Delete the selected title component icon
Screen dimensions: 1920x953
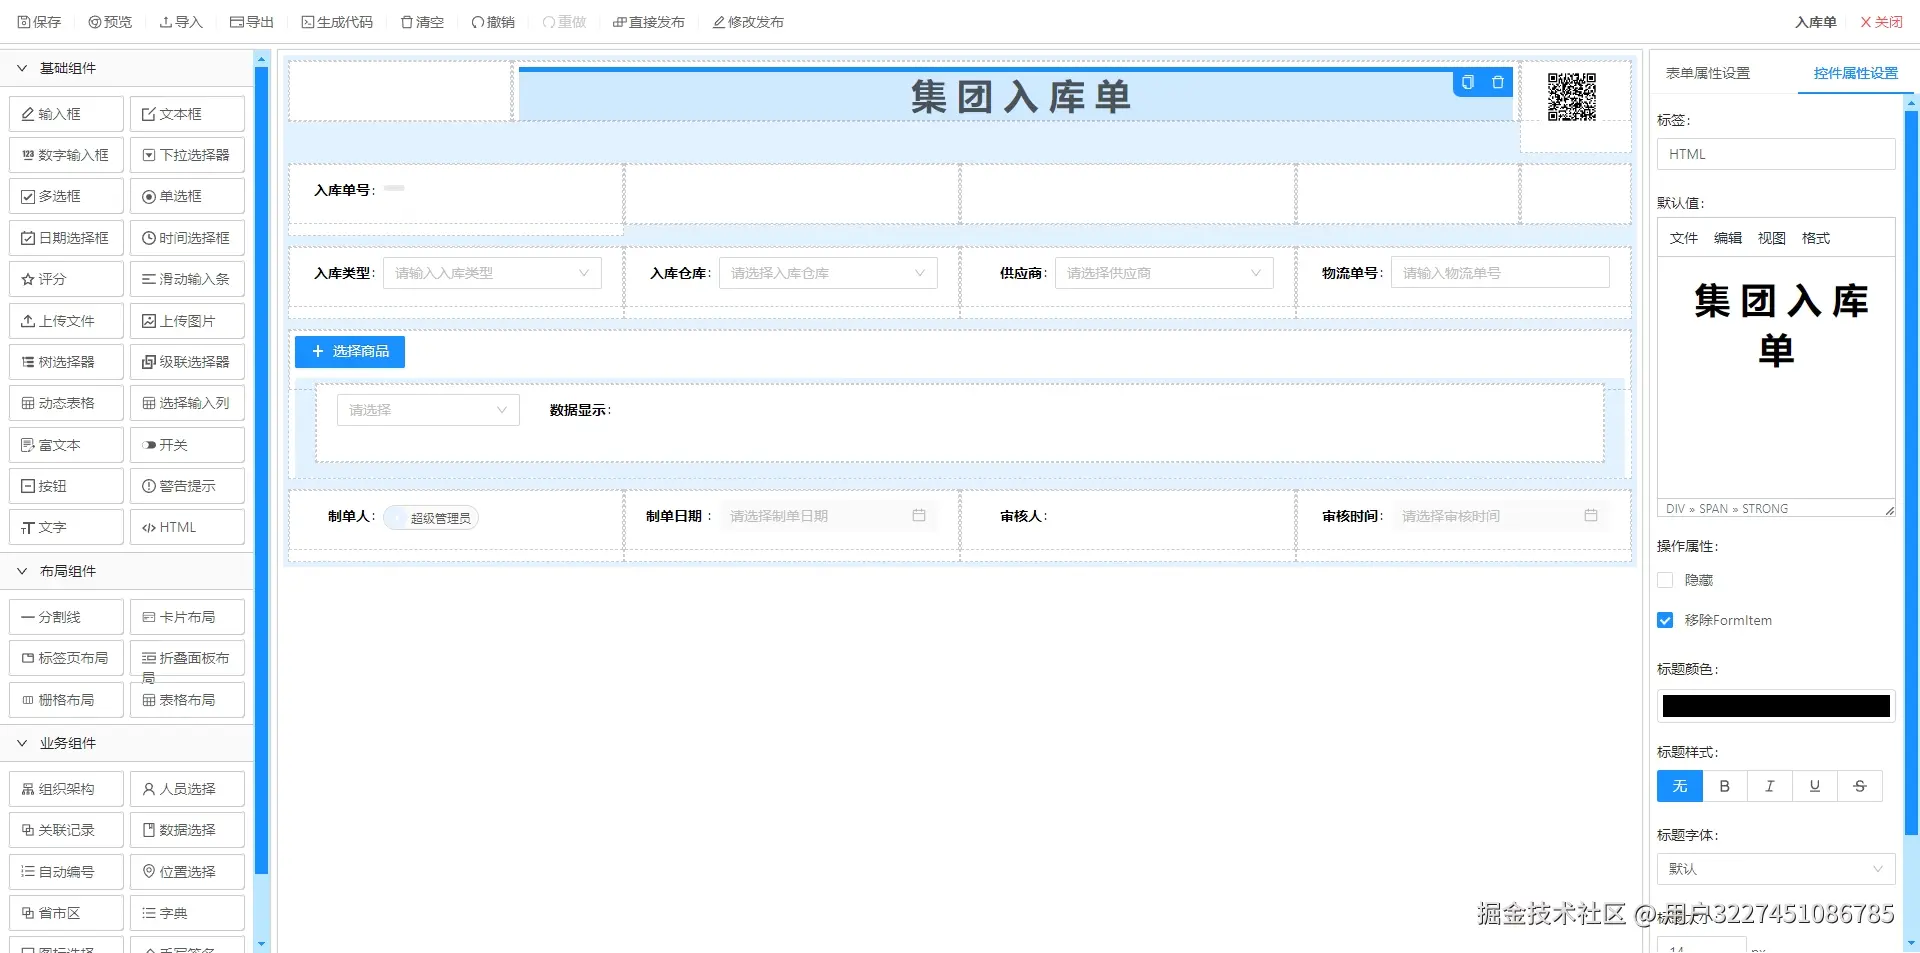click(x=1498, y=83)
